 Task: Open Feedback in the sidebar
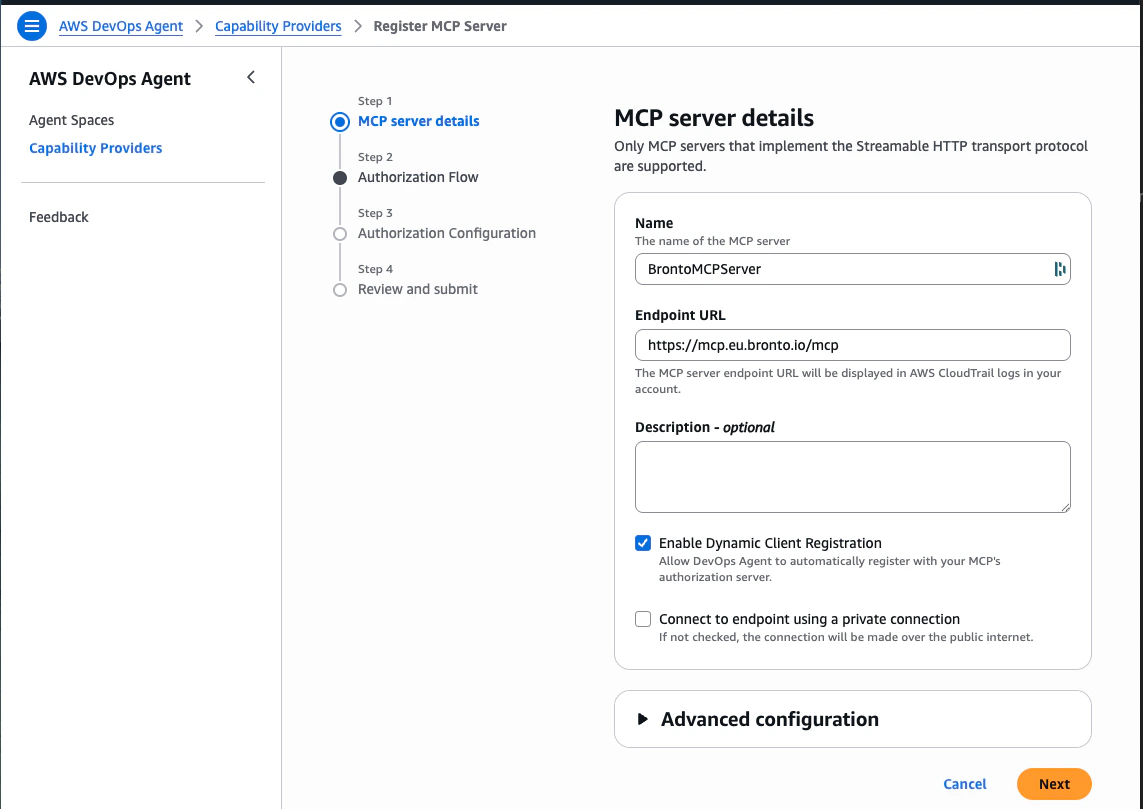tap(58, 217)
